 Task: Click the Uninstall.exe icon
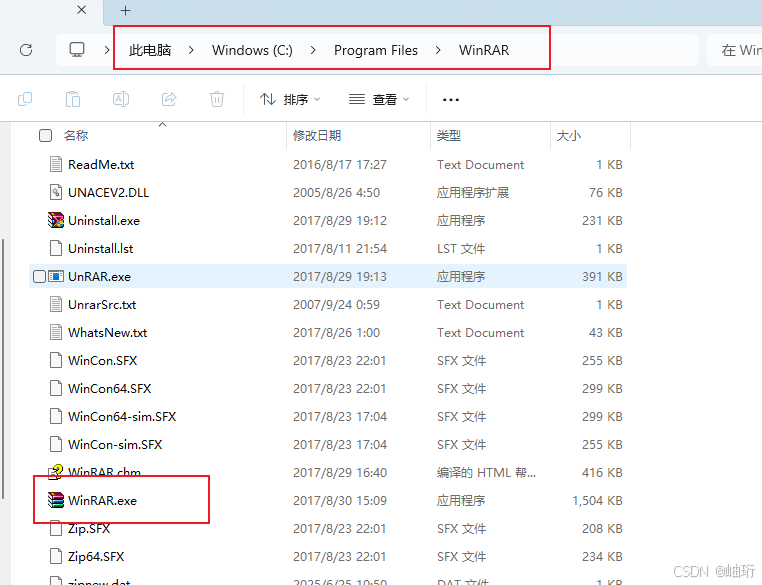(56, 220)
